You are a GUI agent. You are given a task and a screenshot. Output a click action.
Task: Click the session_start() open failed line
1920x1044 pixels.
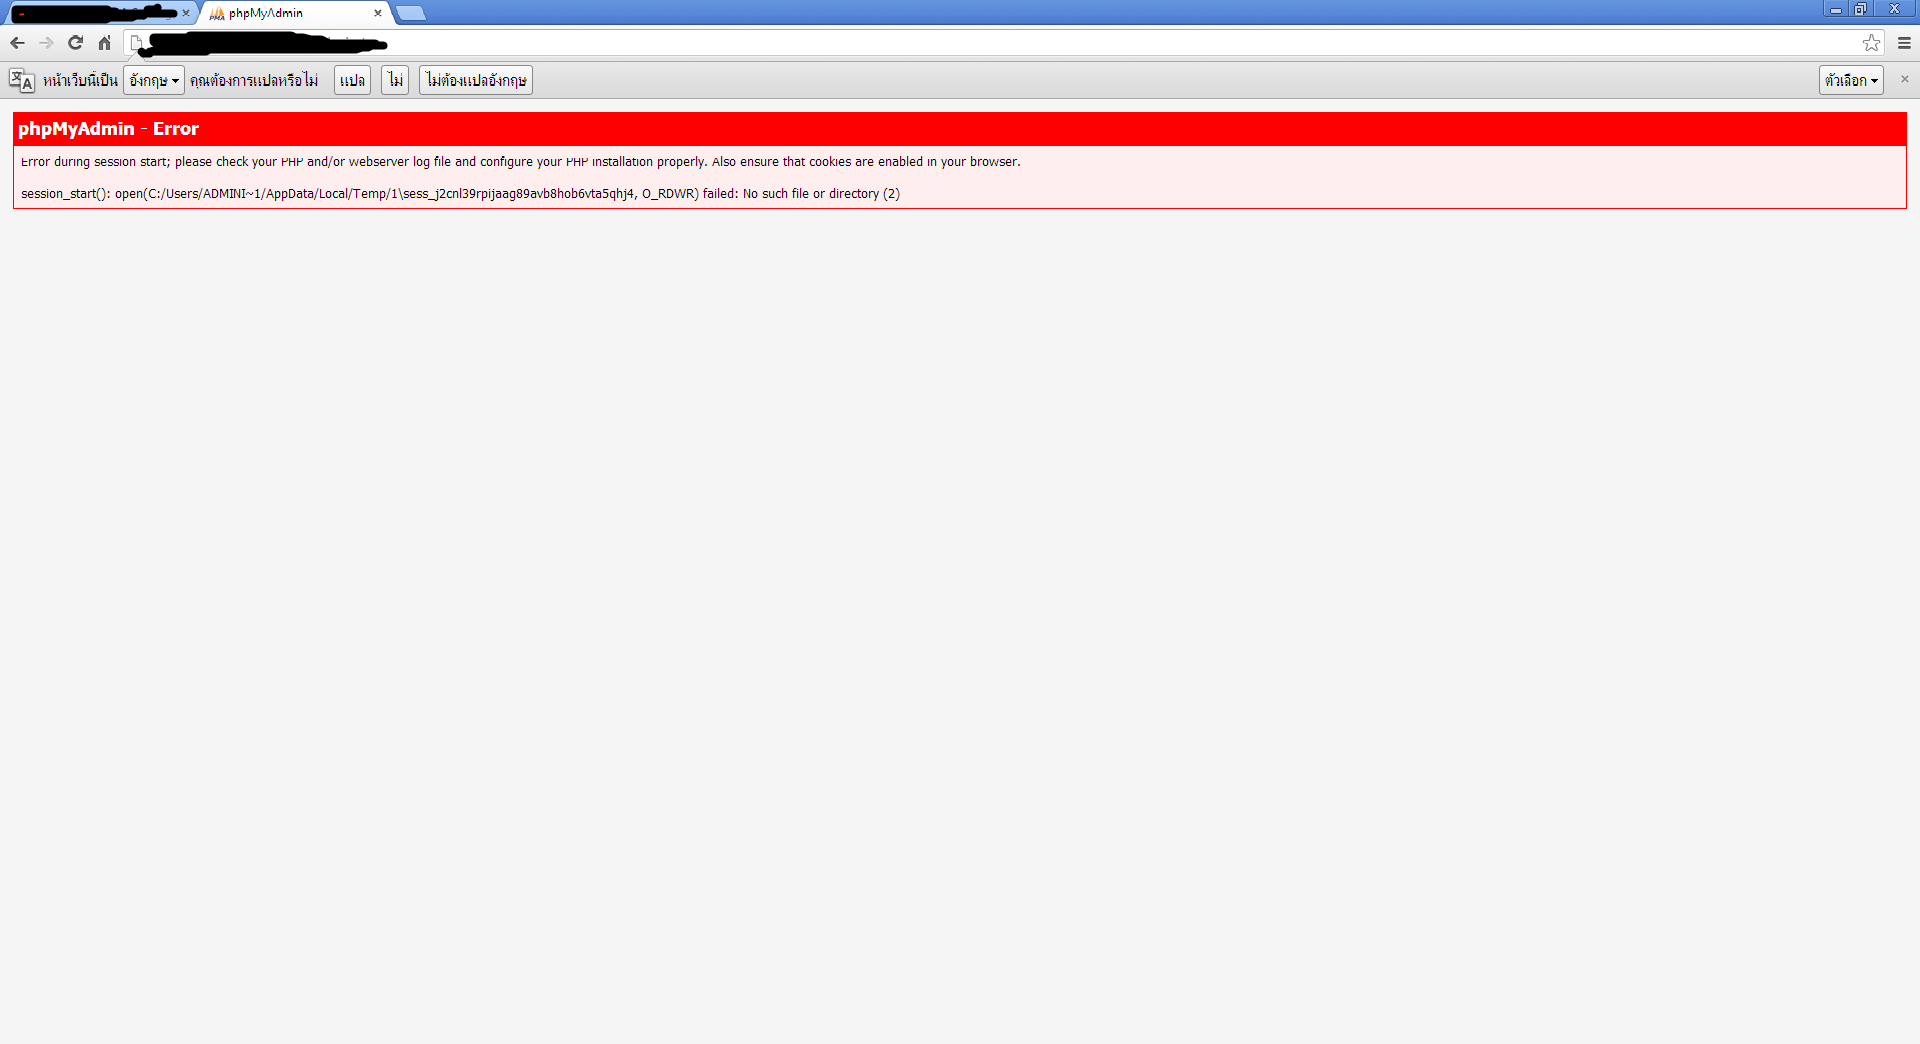460,194
